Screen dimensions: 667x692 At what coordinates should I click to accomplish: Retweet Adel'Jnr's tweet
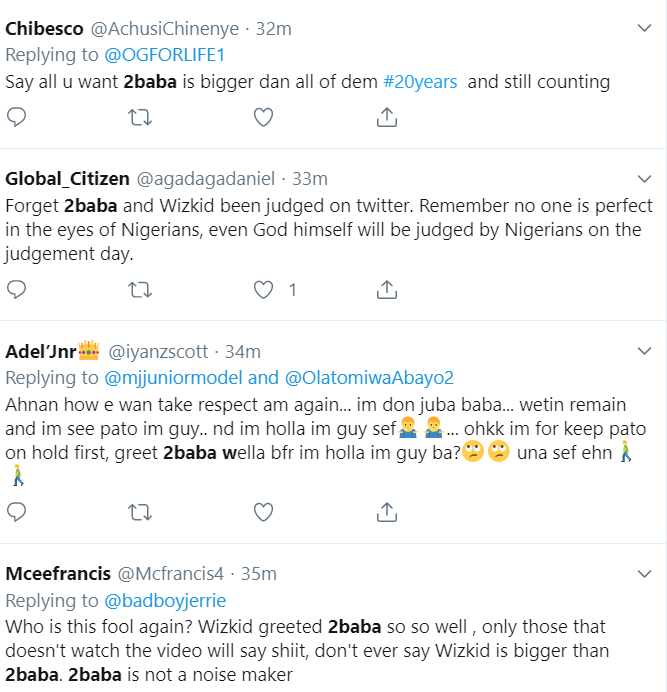tap(140, 512)
